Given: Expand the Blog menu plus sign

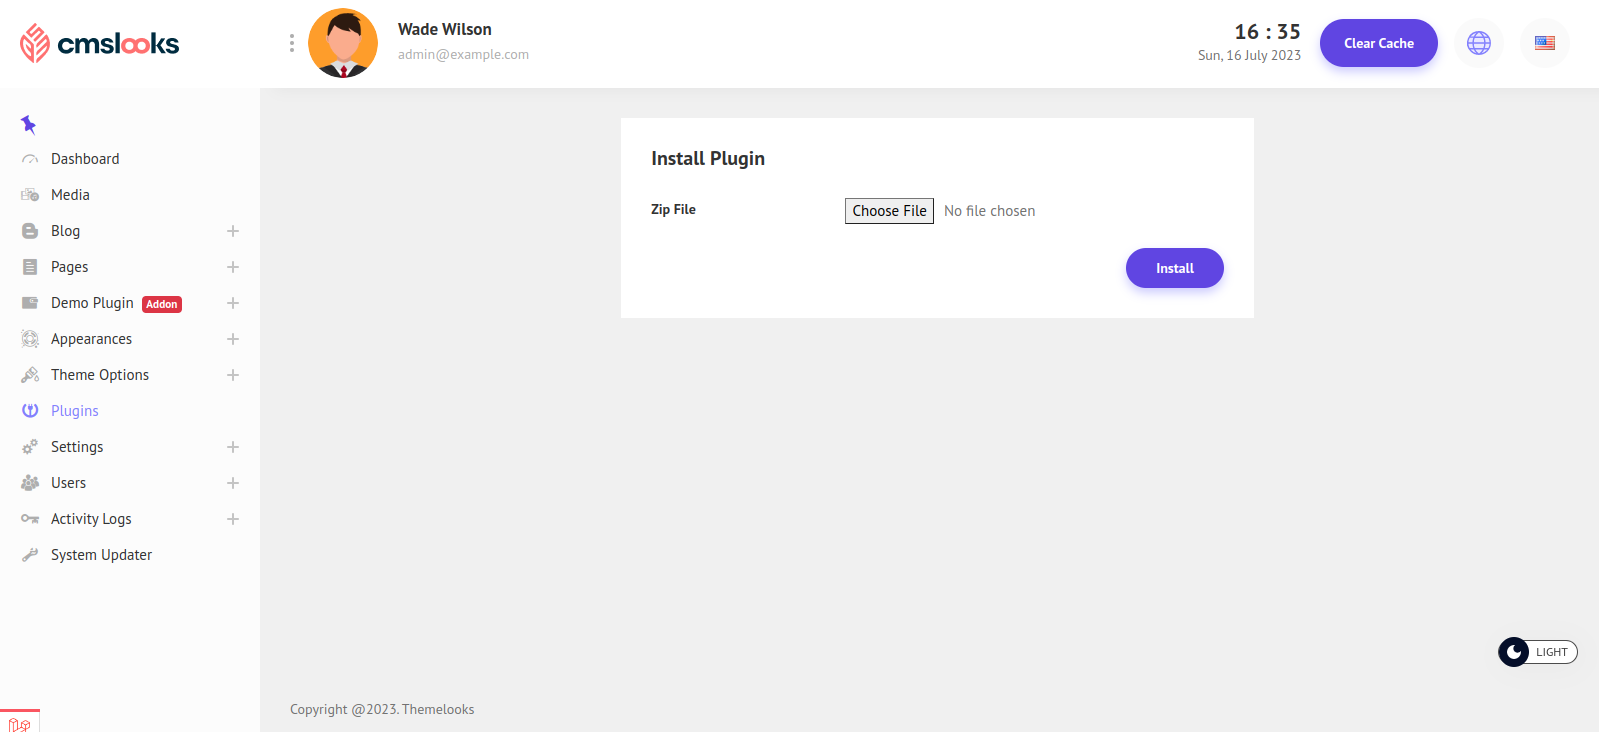Looking at the screenshot, I should point(233,231).
